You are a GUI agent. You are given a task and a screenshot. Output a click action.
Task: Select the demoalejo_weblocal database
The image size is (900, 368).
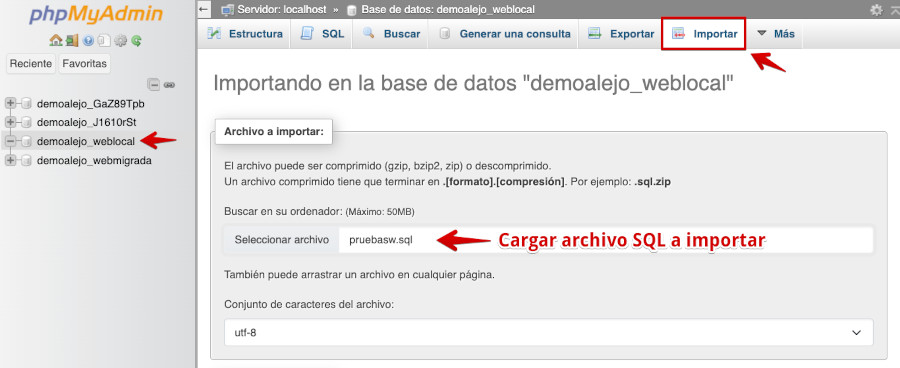click(x=86, y=141)
